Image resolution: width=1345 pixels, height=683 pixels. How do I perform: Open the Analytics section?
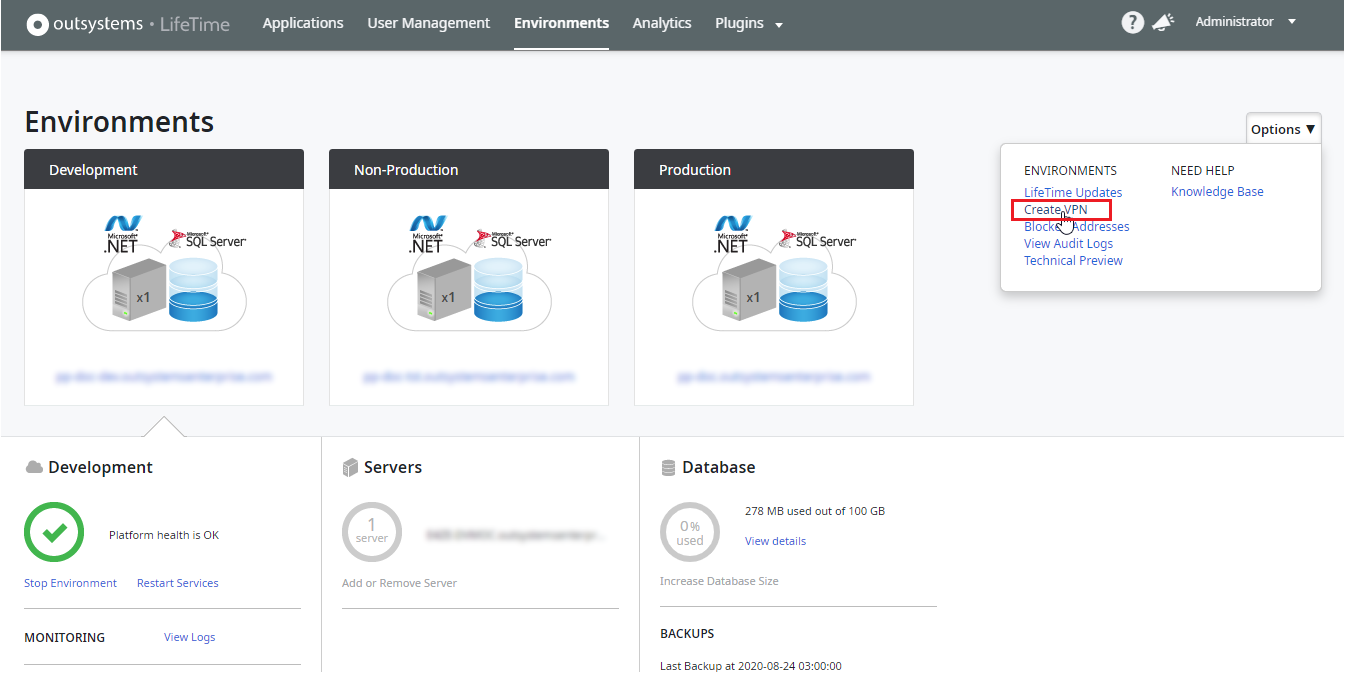click(662, 23)
